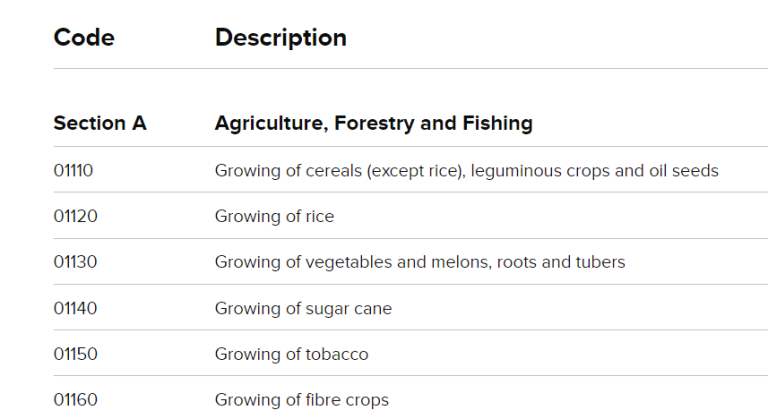Click the Code column header
This screenshot has height=419, width=768.
pyautogui.click(x=84, y=38)
